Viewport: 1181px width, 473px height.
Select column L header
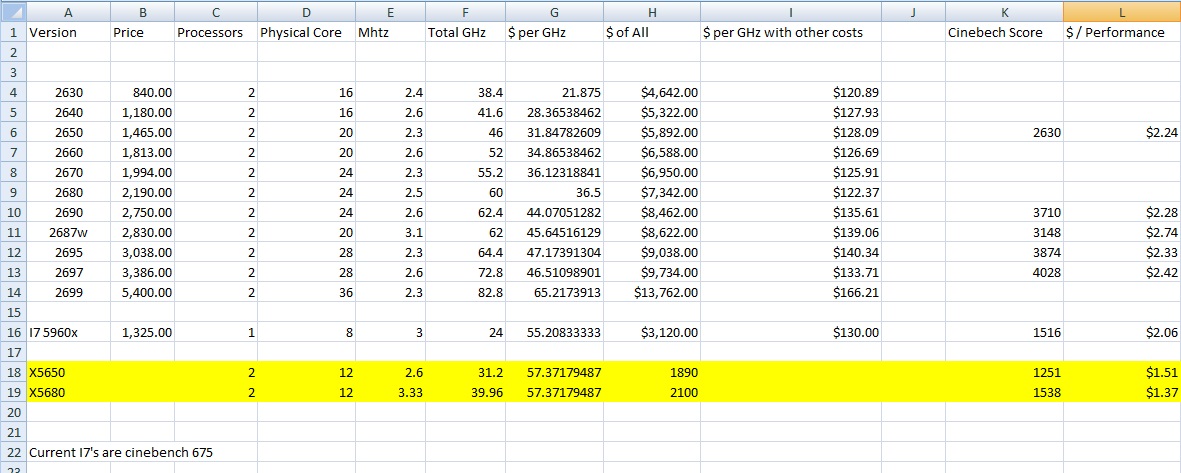1121,10
